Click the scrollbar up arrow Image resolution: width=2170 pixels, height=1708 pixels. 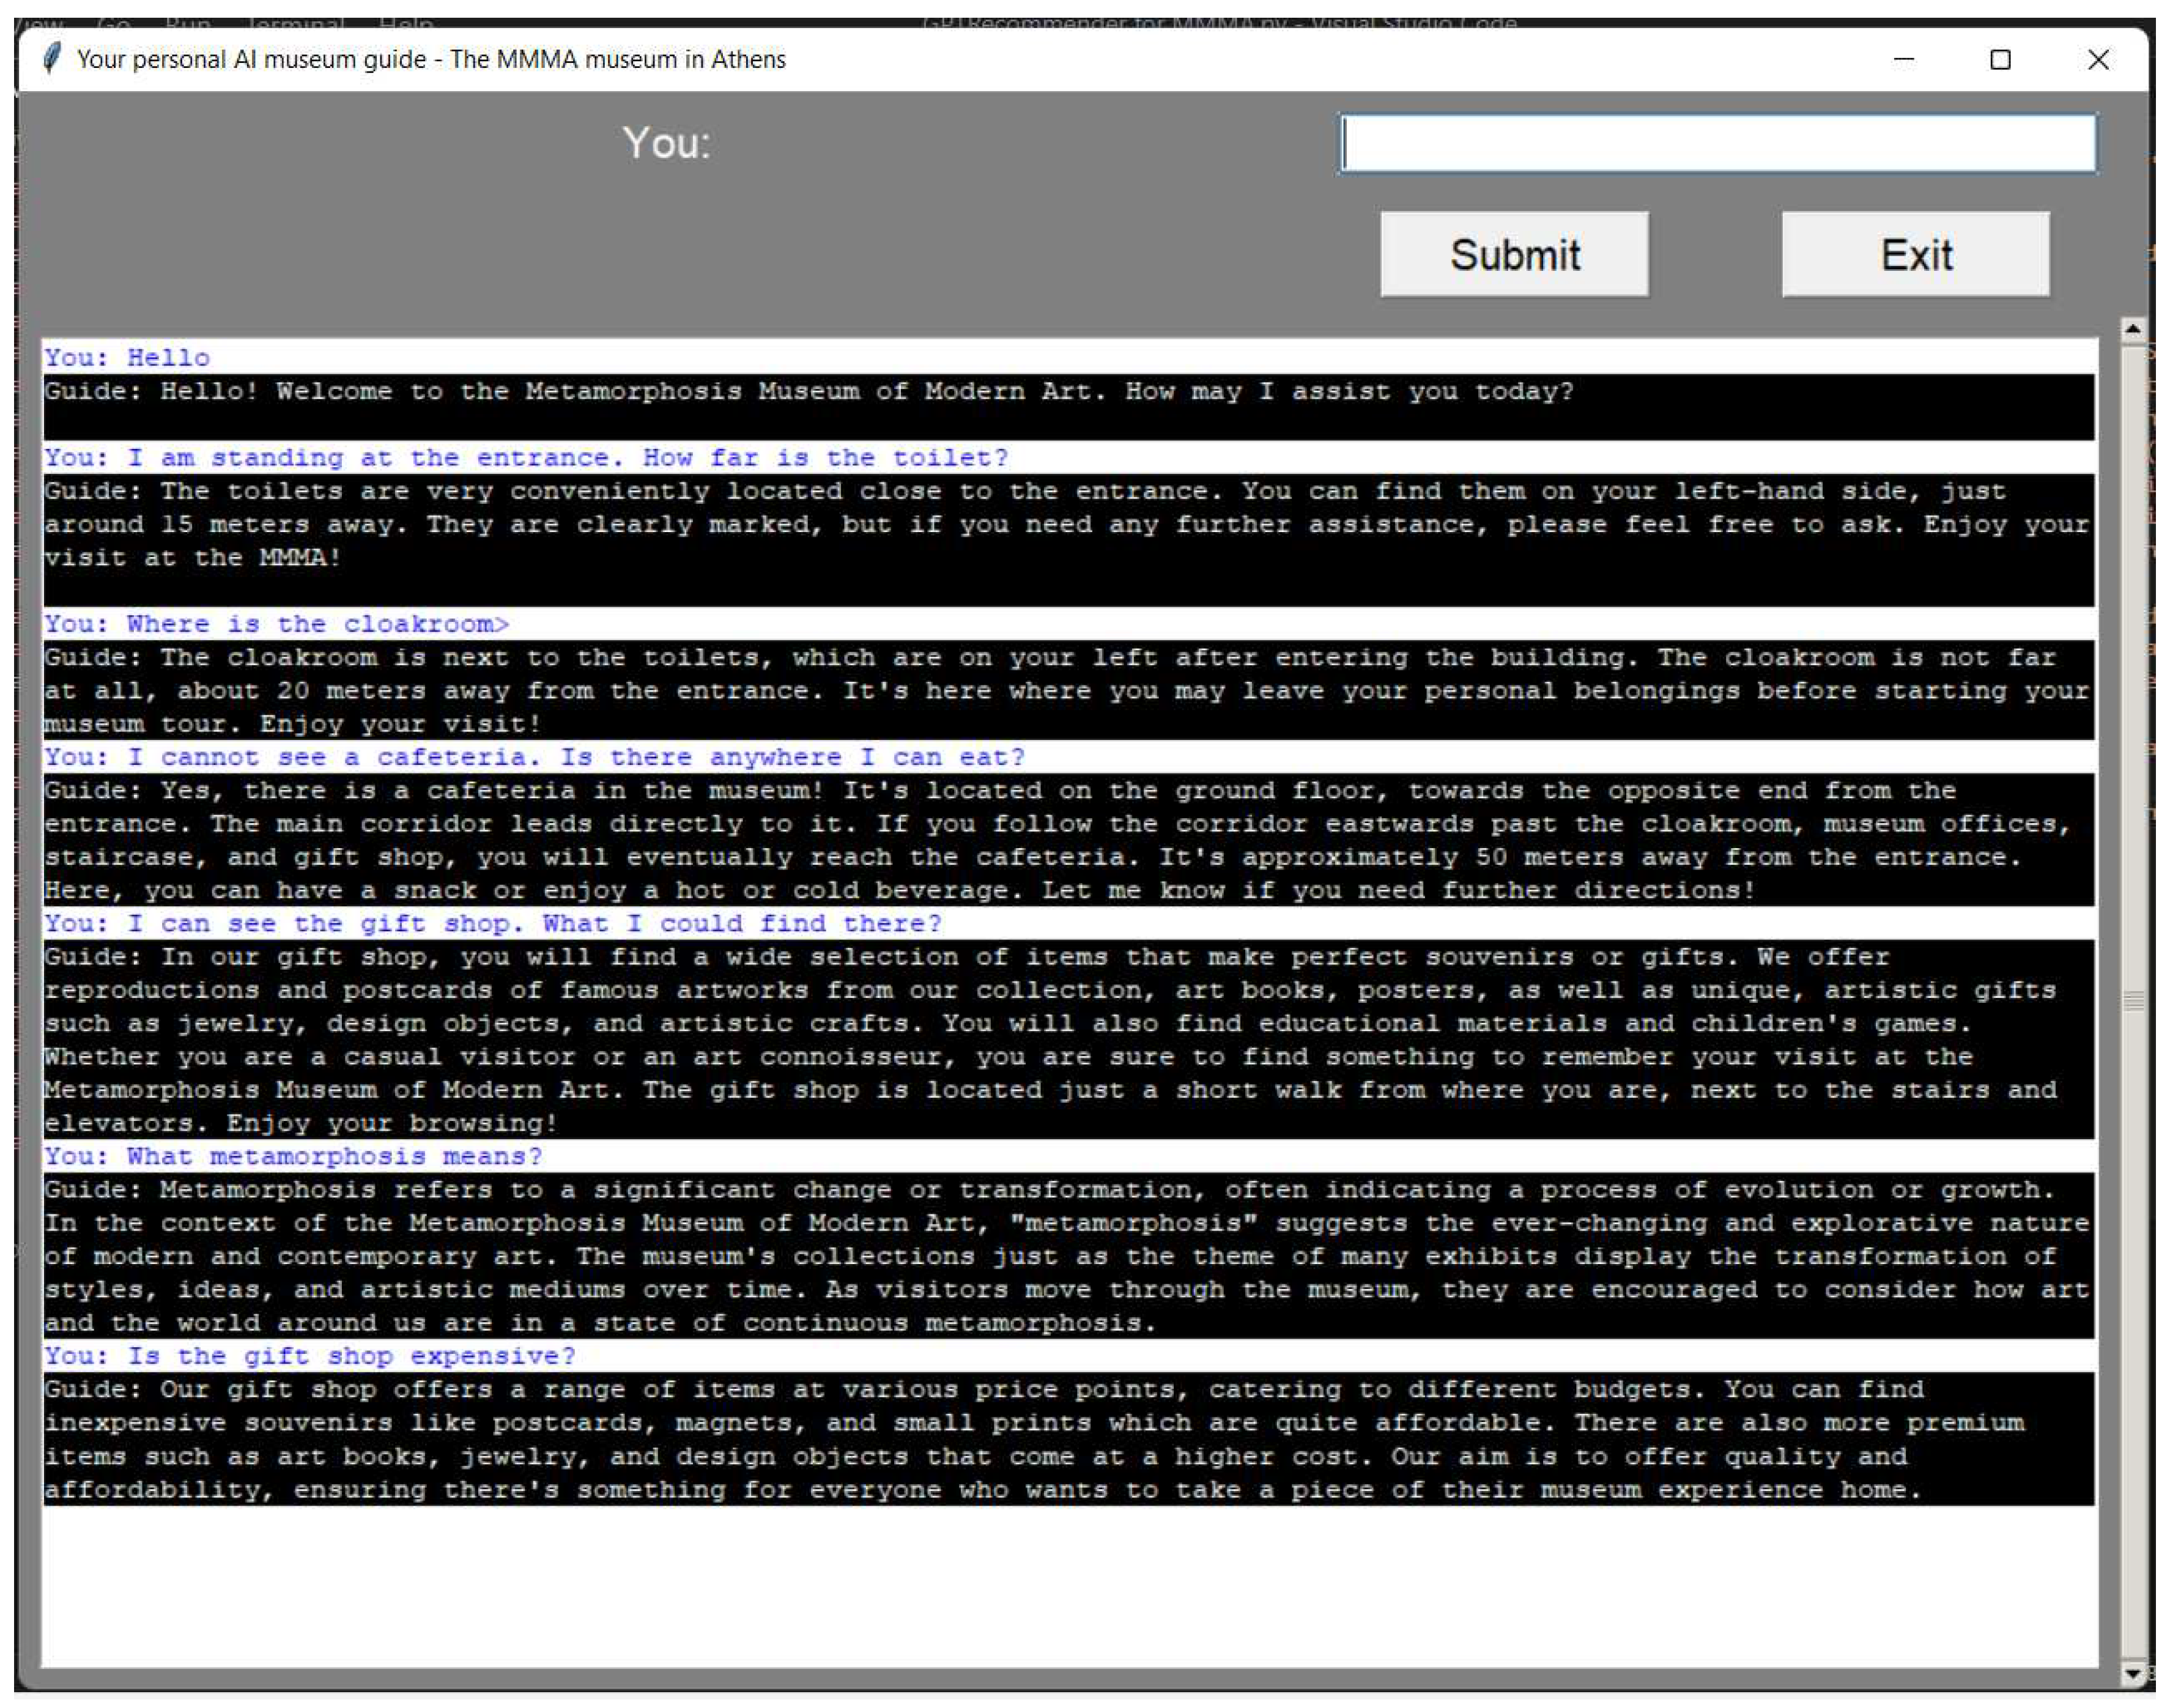click(x=2132, y=329)
